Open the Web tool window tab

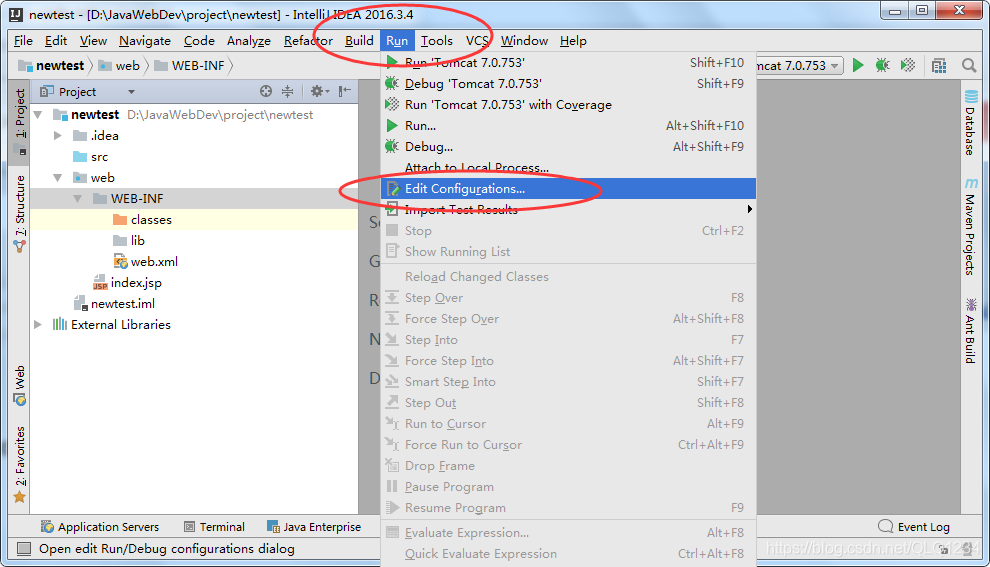(20, 385)
